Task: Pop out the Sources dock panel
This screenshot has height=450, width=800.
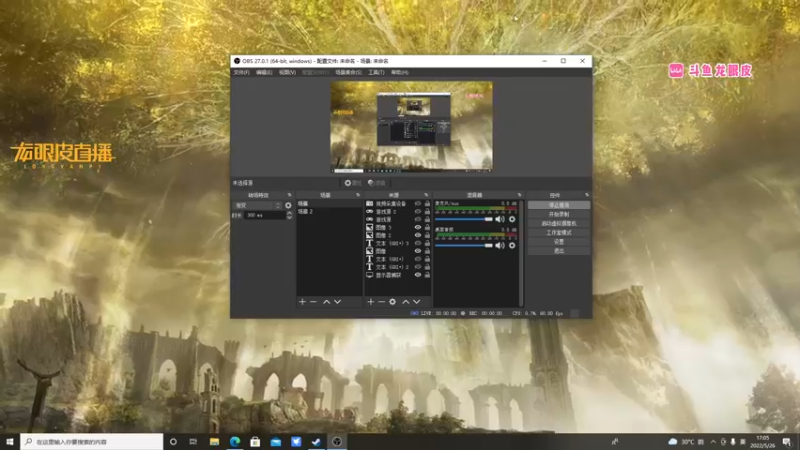Action: 426,195
